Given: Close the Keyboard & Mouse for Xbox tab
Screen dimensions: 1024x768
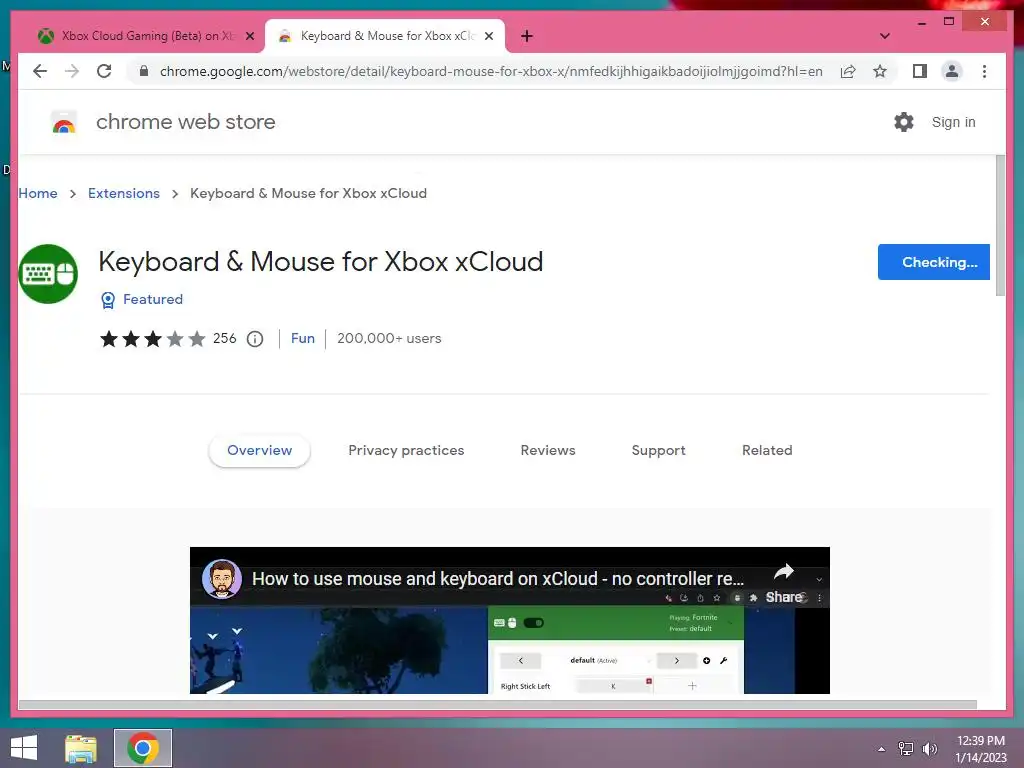Looking at the screenshot, I should coord(488,36).
